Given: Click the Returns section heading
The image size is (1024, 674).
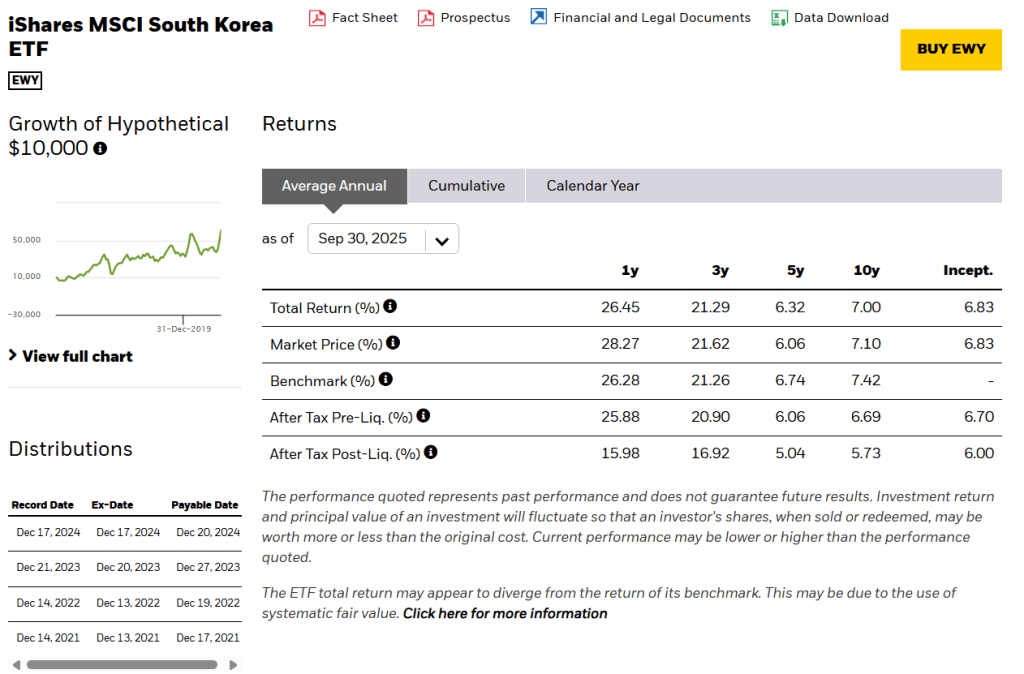Looking at the screenshot, I should tap(299, 124).
